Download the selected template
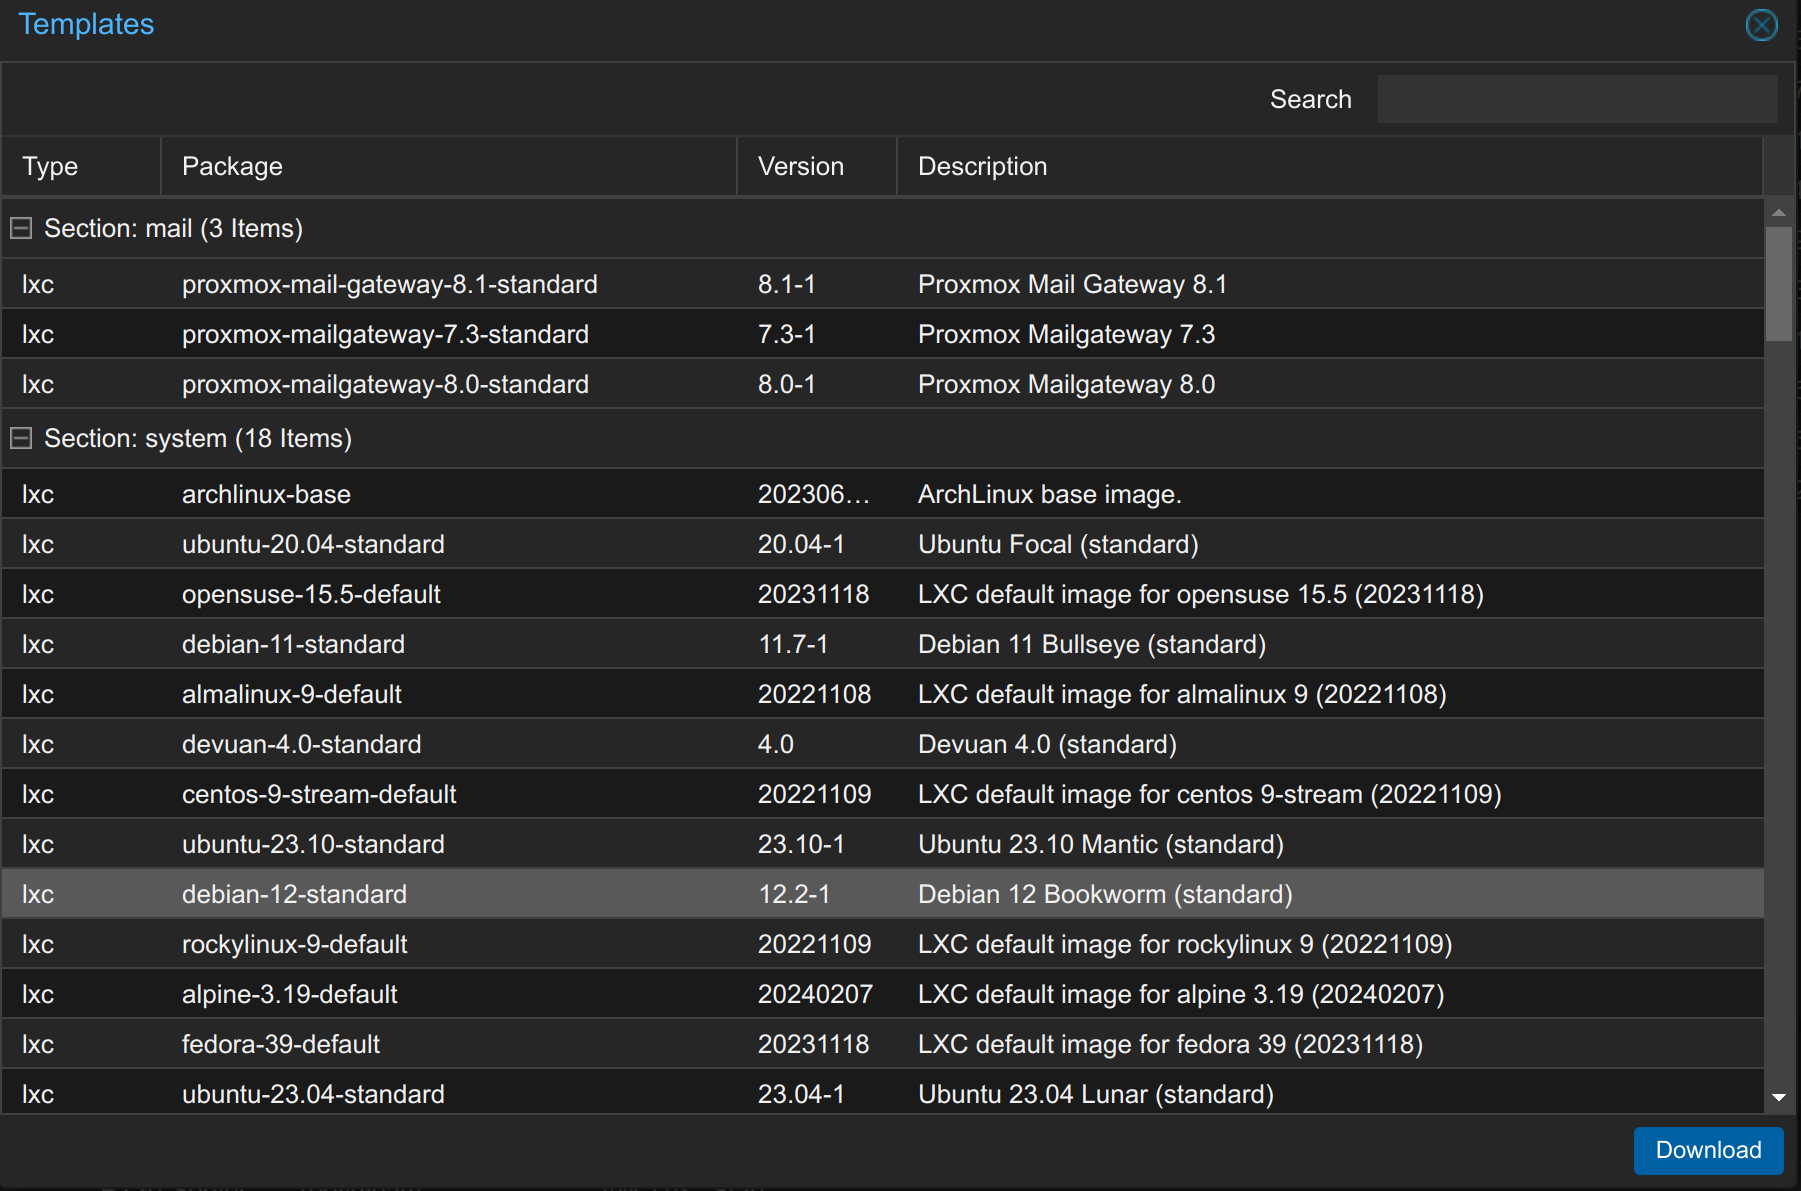This screenshot has height=1191, width=1801. (x=1708, y=1150)
